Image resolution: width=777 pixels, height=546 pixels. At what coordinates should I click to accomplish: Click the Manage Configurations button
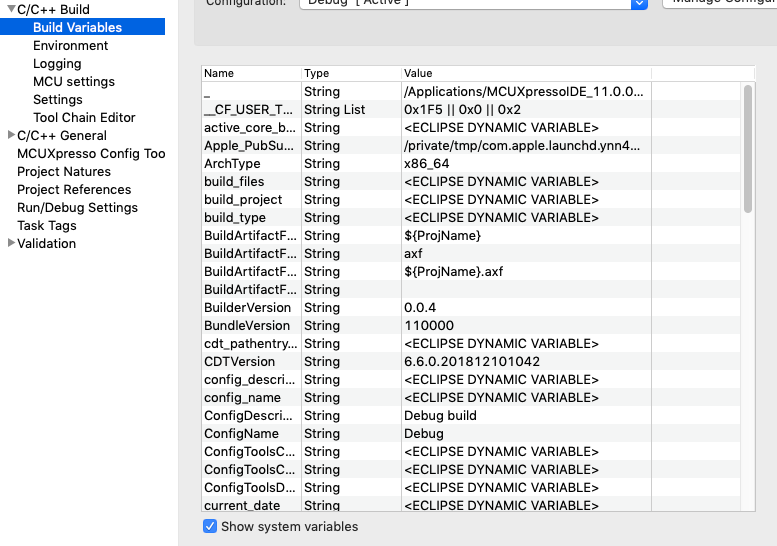[x=720, y=3]
